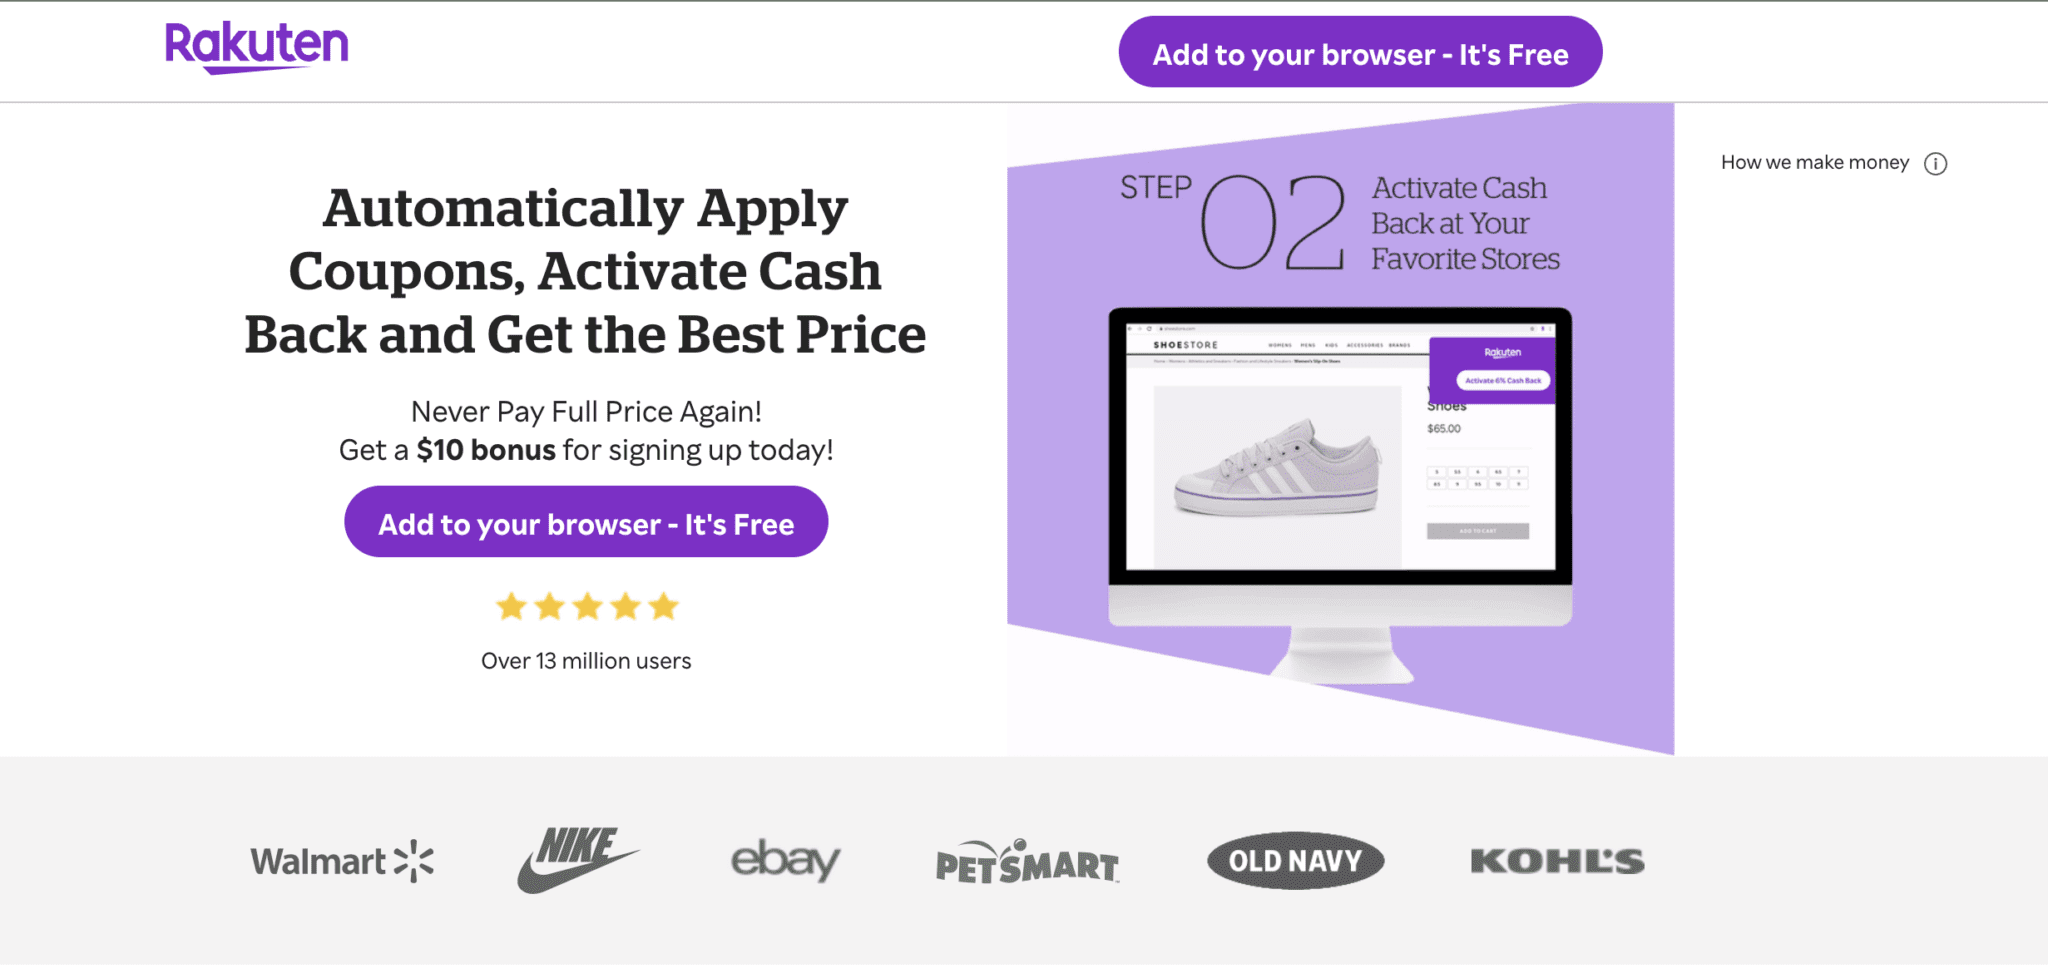The image size is (2048, 968).
Task: Select the eBay logo
Action: coord(785,860)
